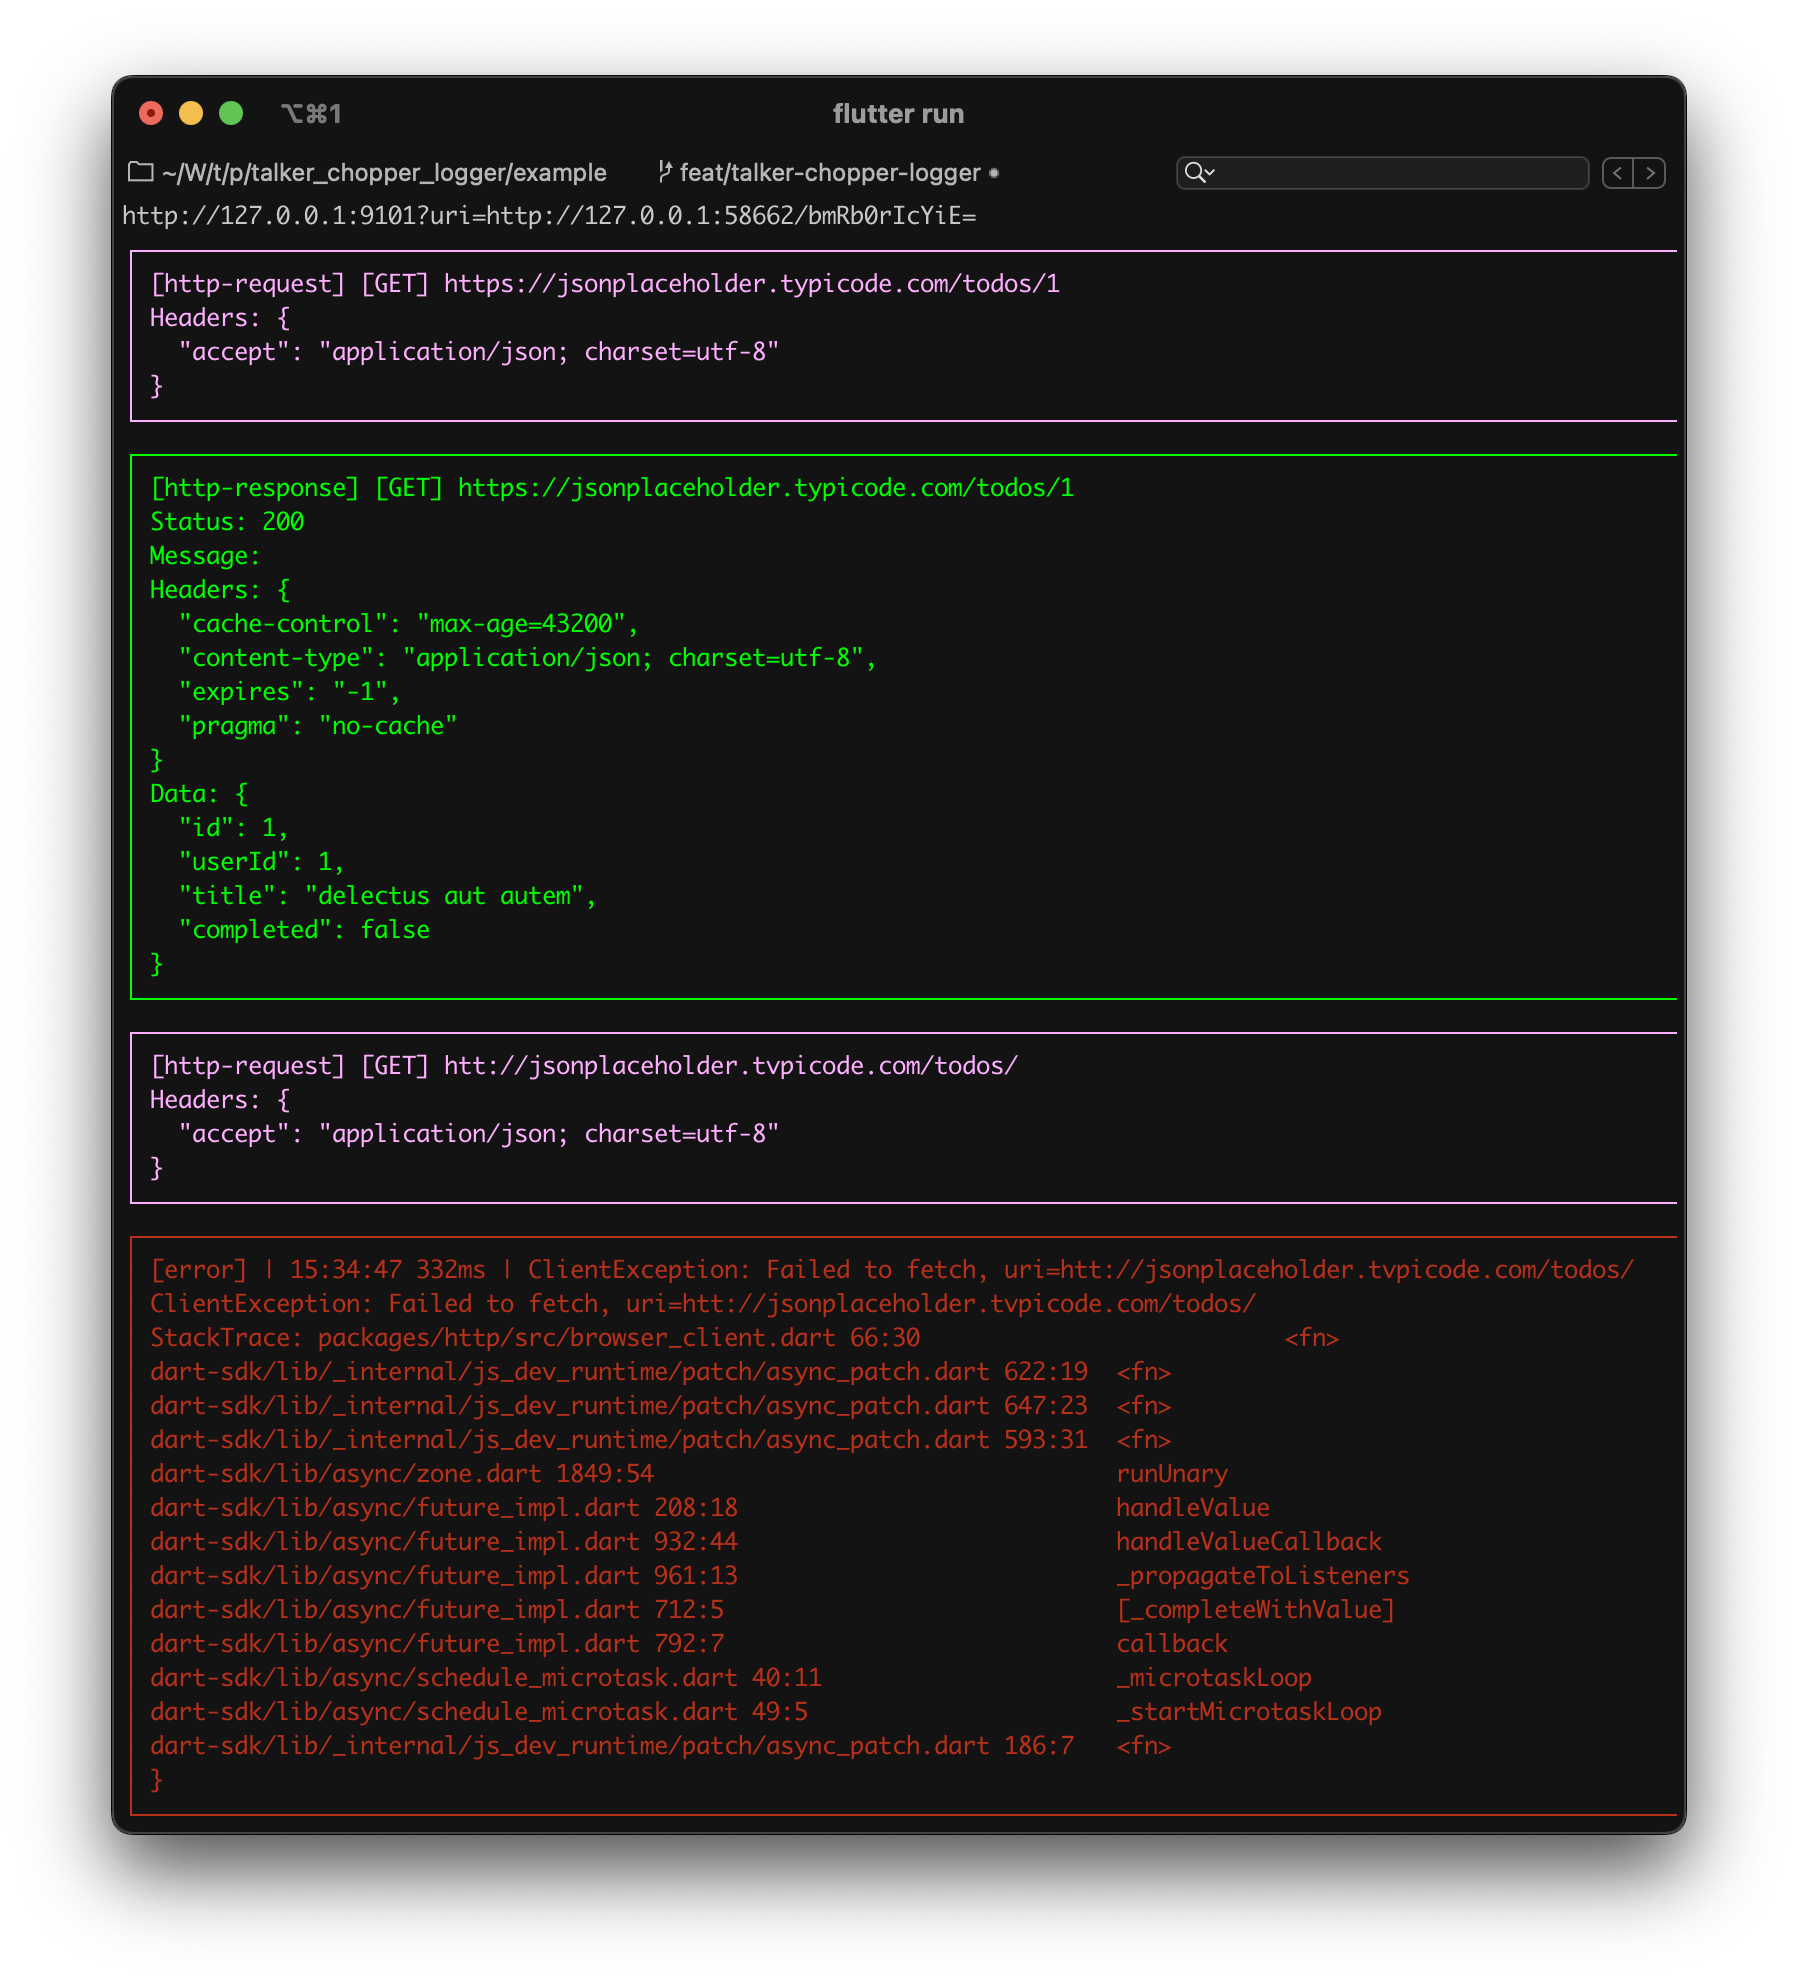Click "content-type" response header line
Screen dimensions: 1798x1982
pos(527,658)
